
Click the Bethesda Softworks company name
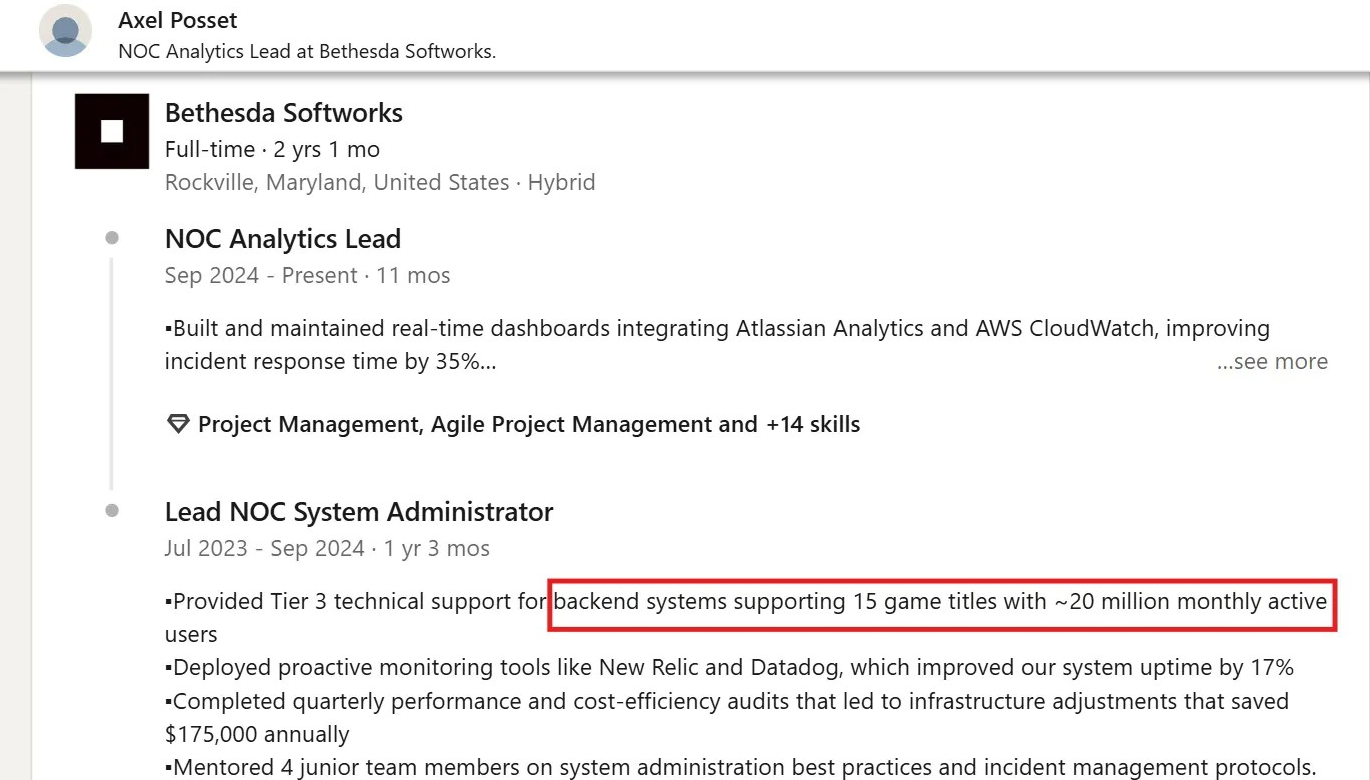(284, 113)
